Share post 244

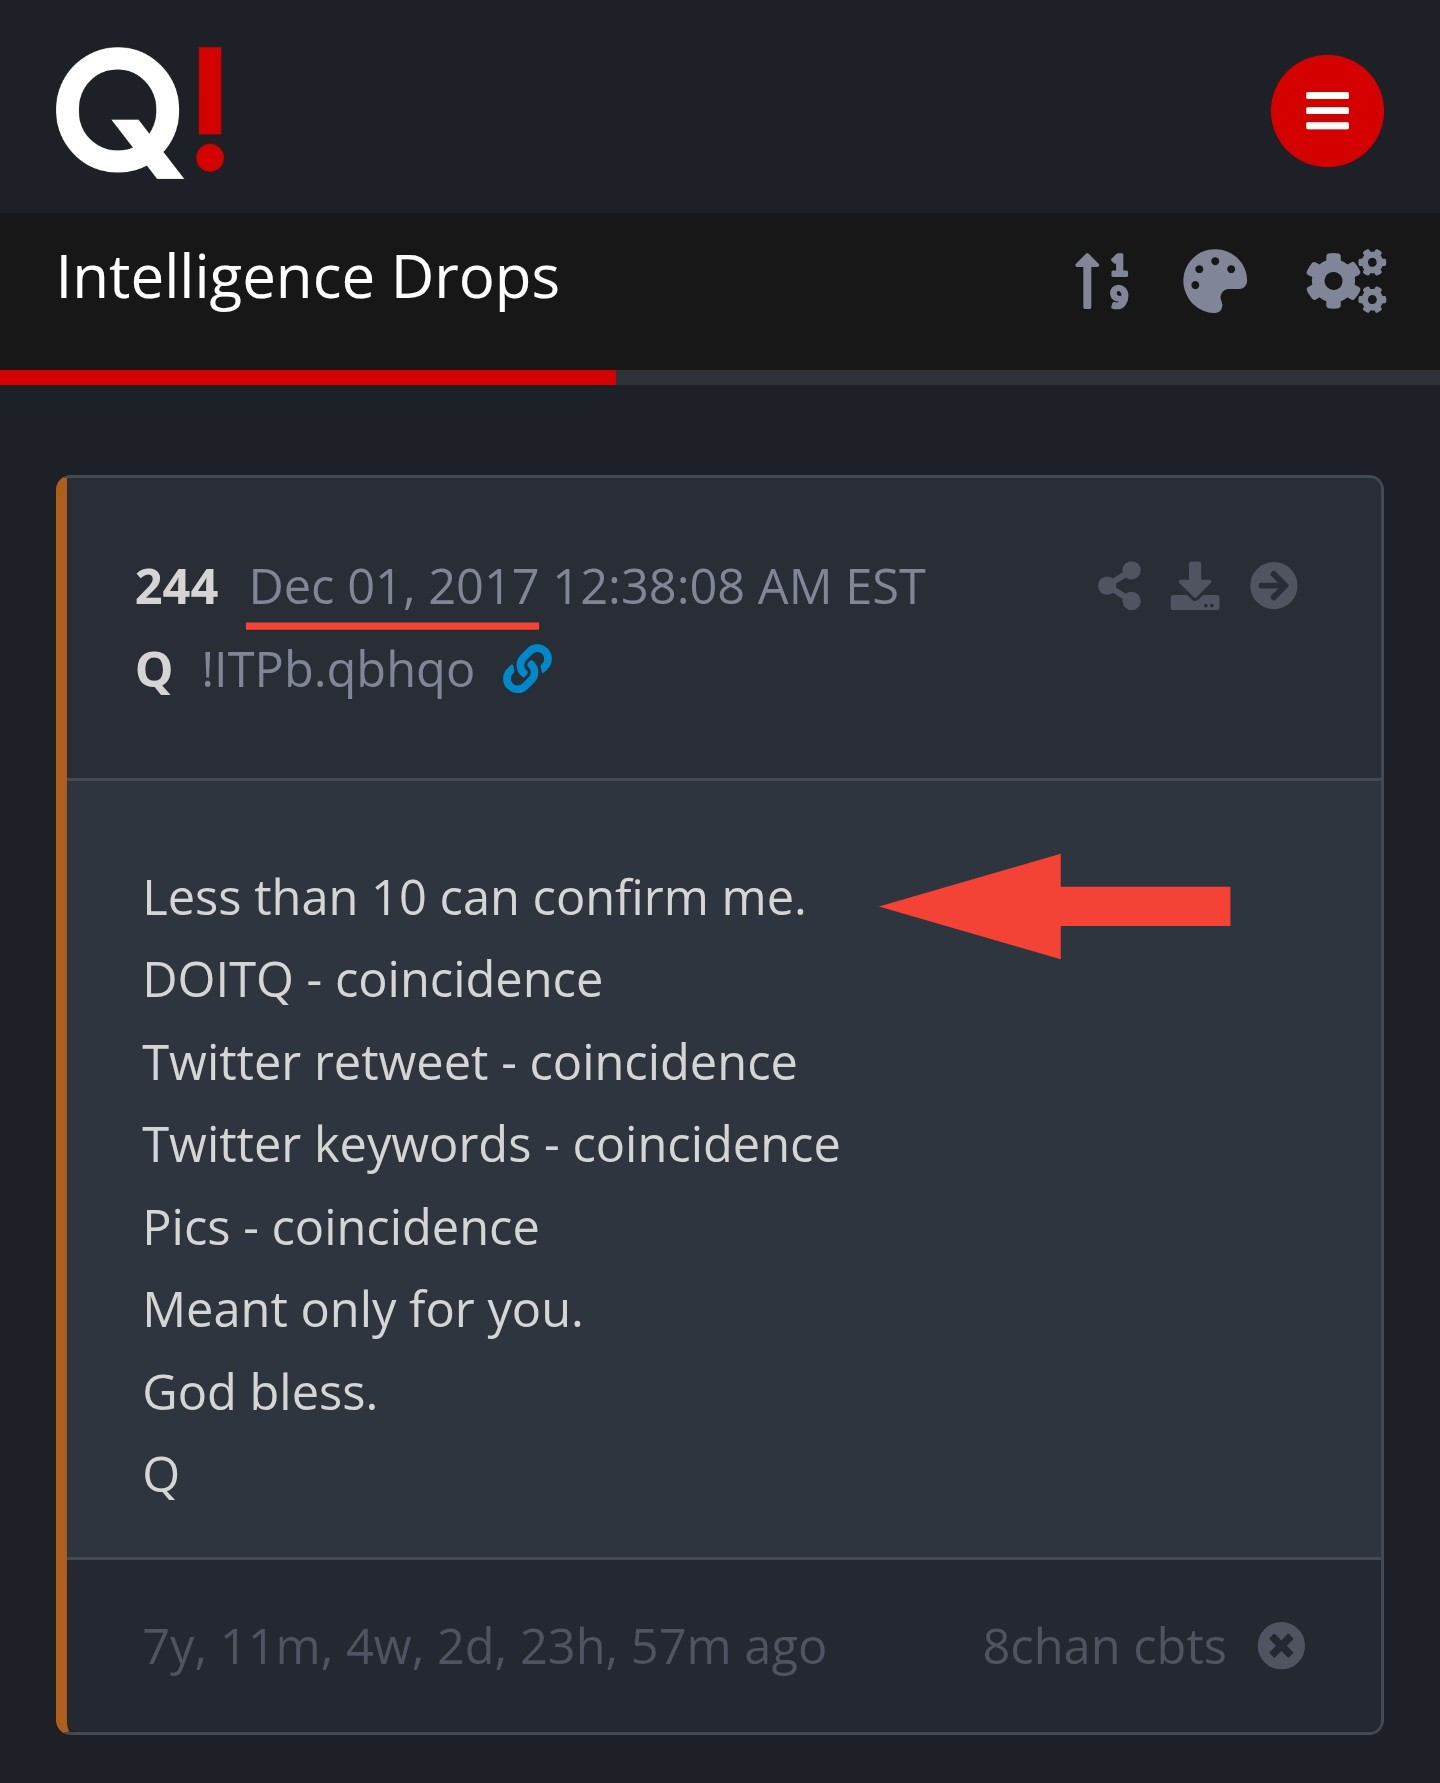point(1119,586)
